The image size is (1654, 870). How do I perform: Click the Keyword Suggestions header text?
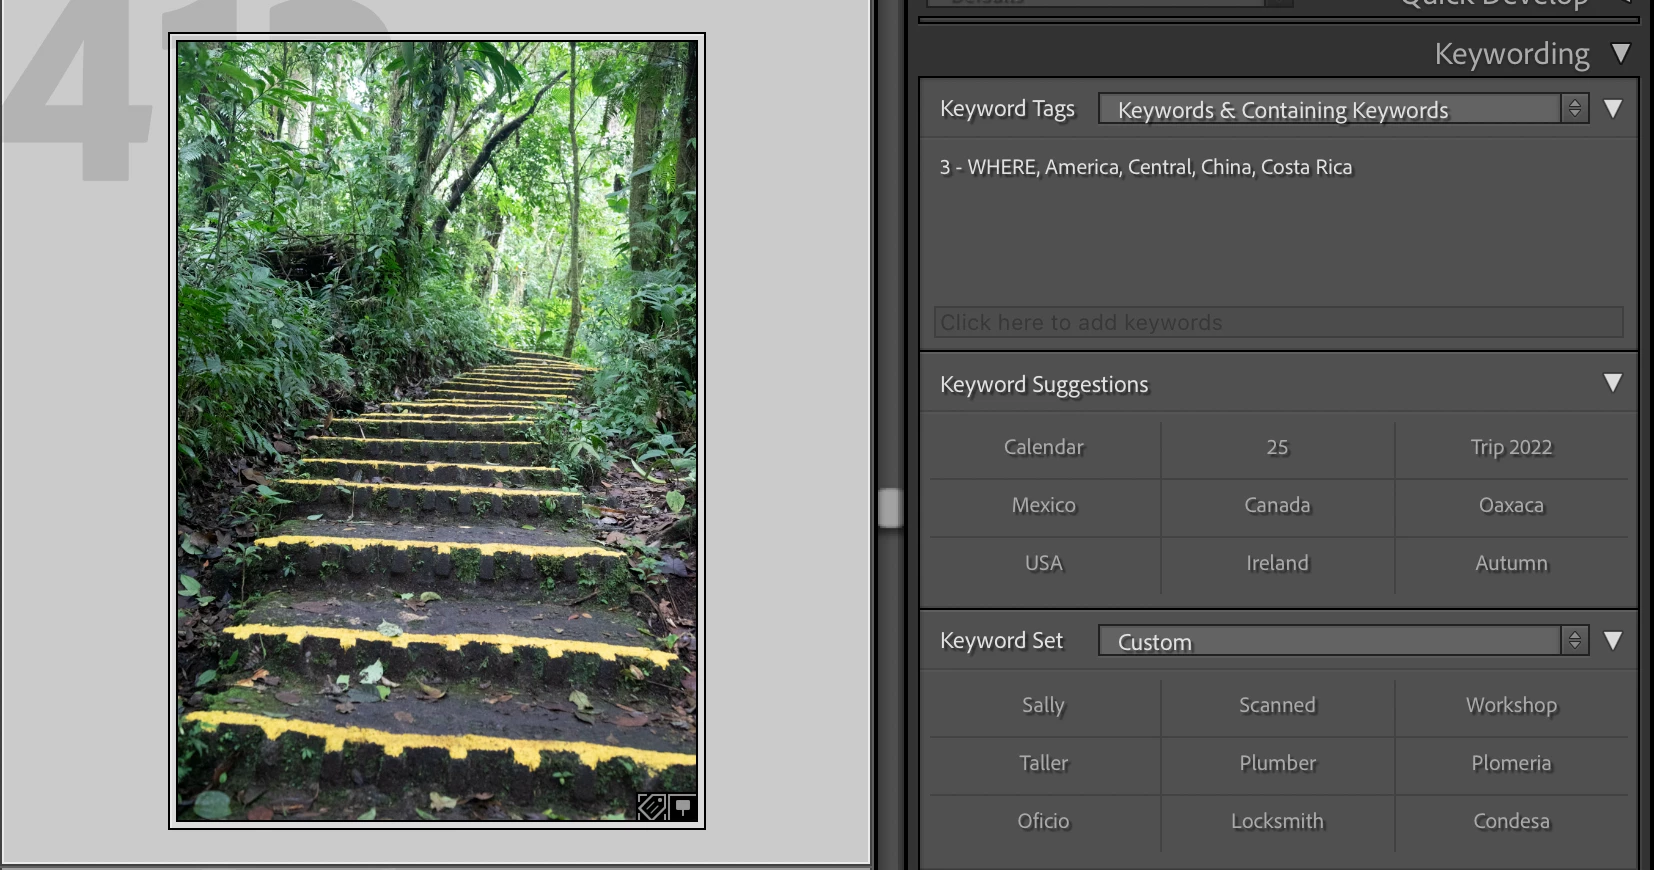pyautogui.click(x=1044, y=385)
